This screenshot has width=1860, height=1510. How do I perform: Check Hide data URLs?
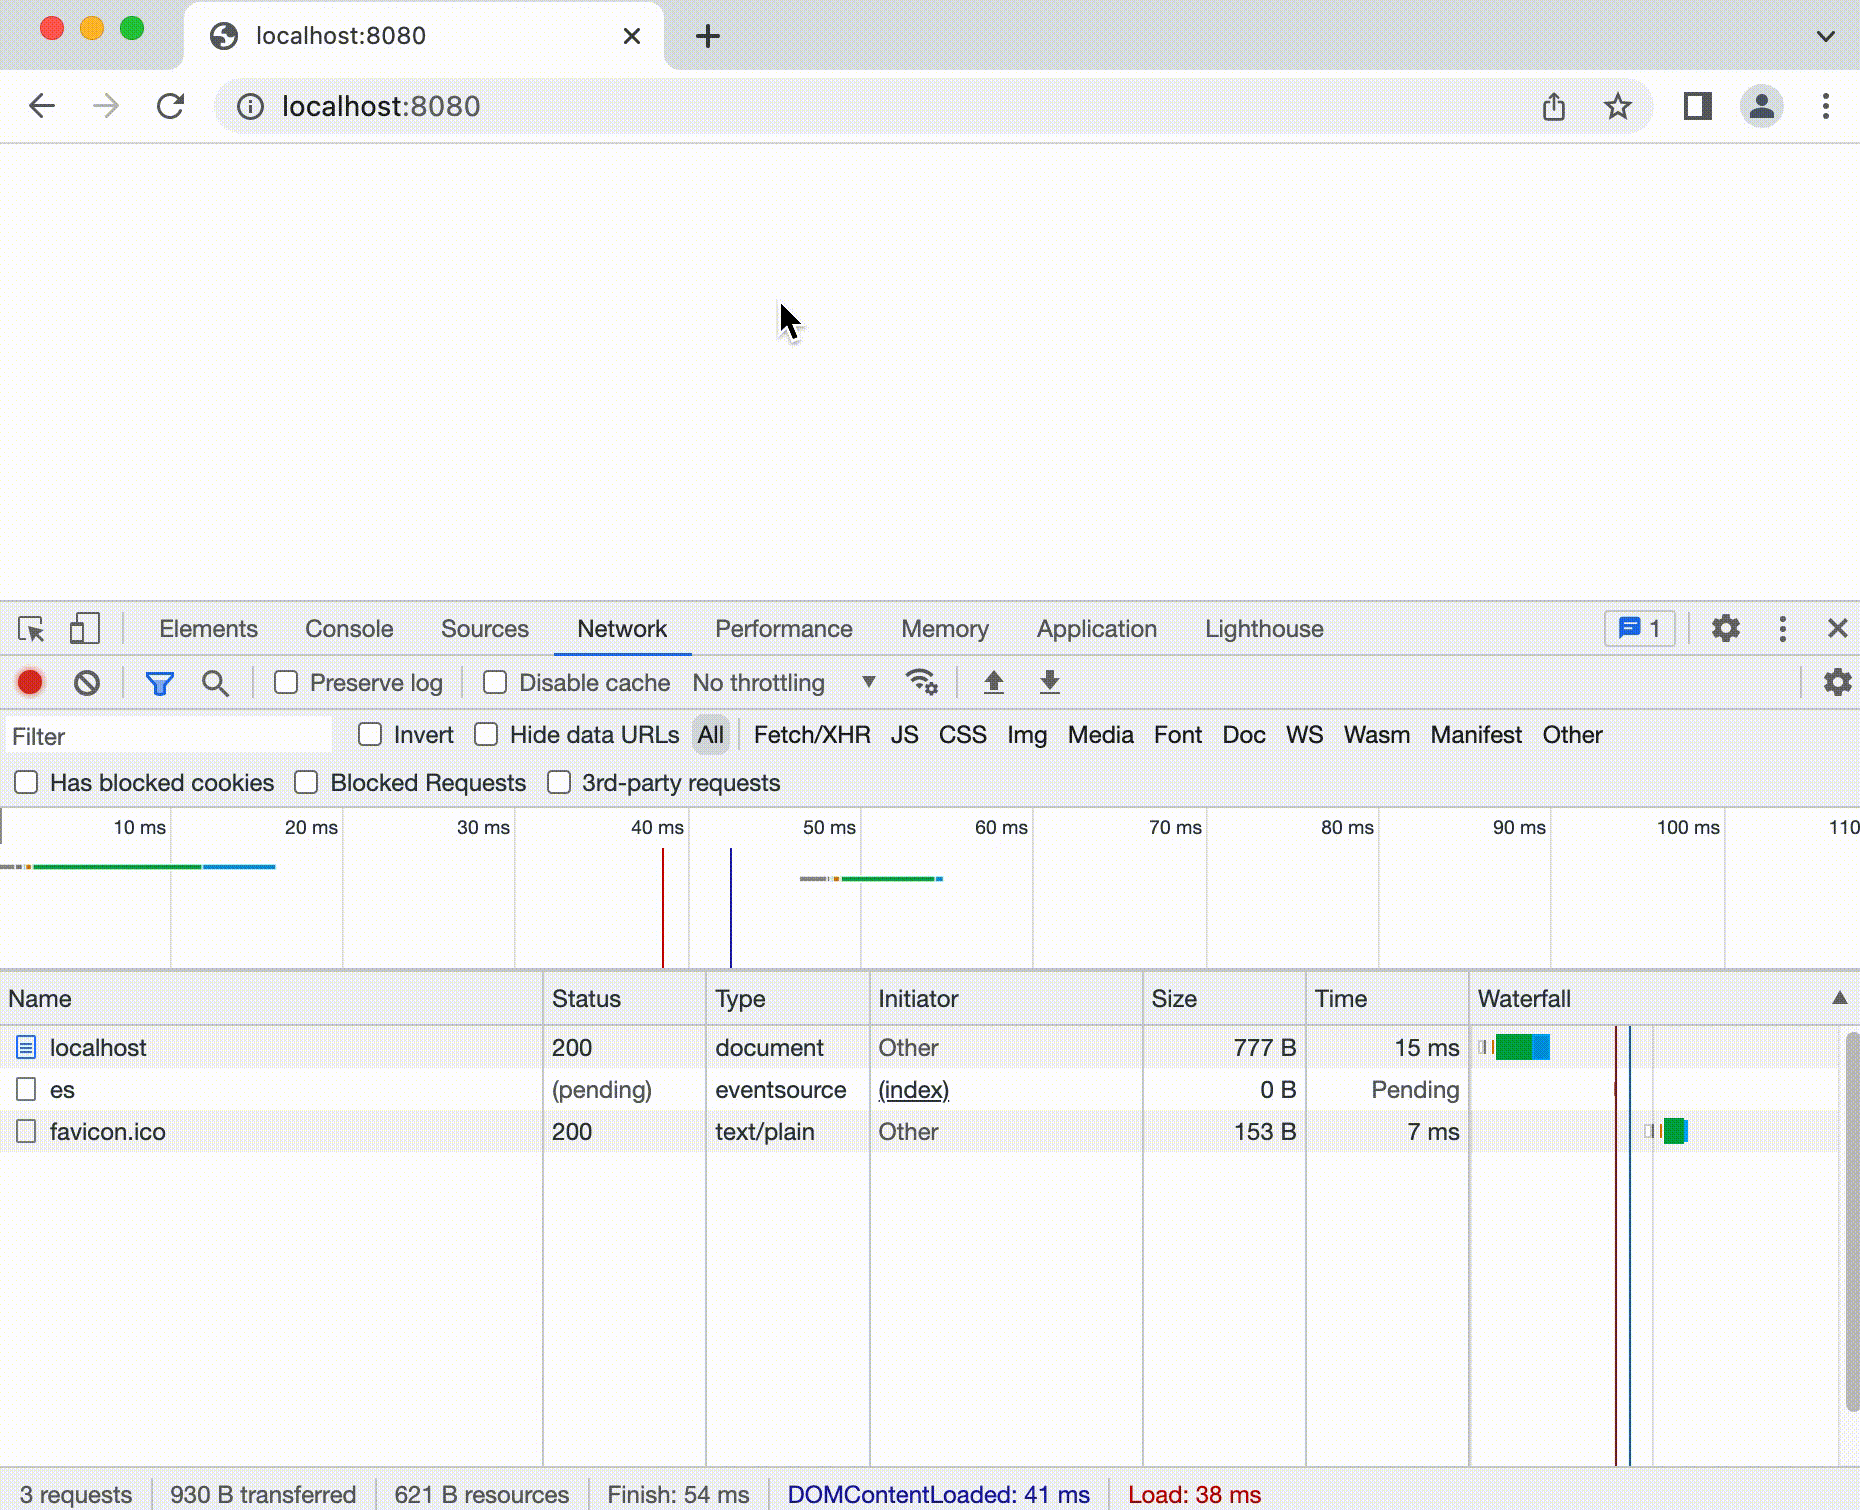(486, 735)
